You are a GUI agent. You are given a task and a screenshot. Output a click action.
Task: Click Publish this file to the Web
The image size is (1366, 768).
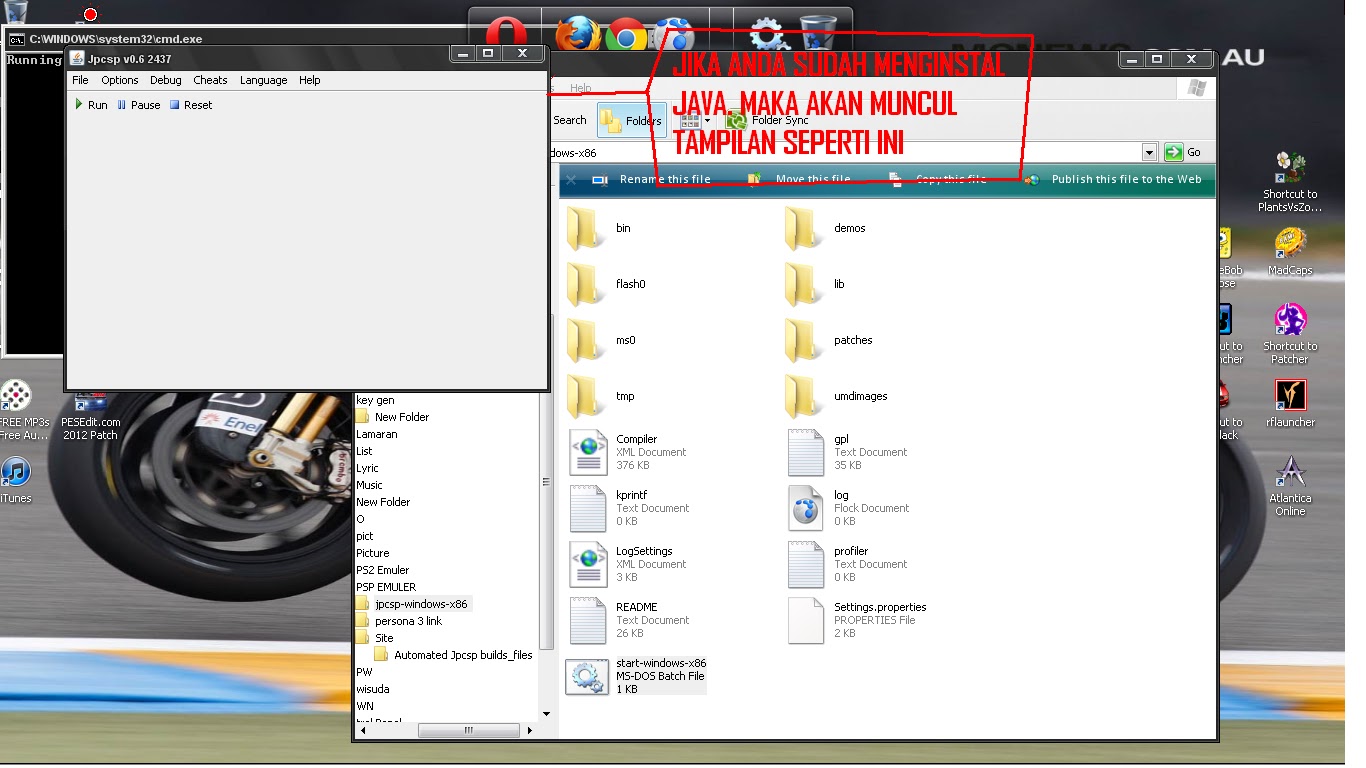tap(1113, 179)
